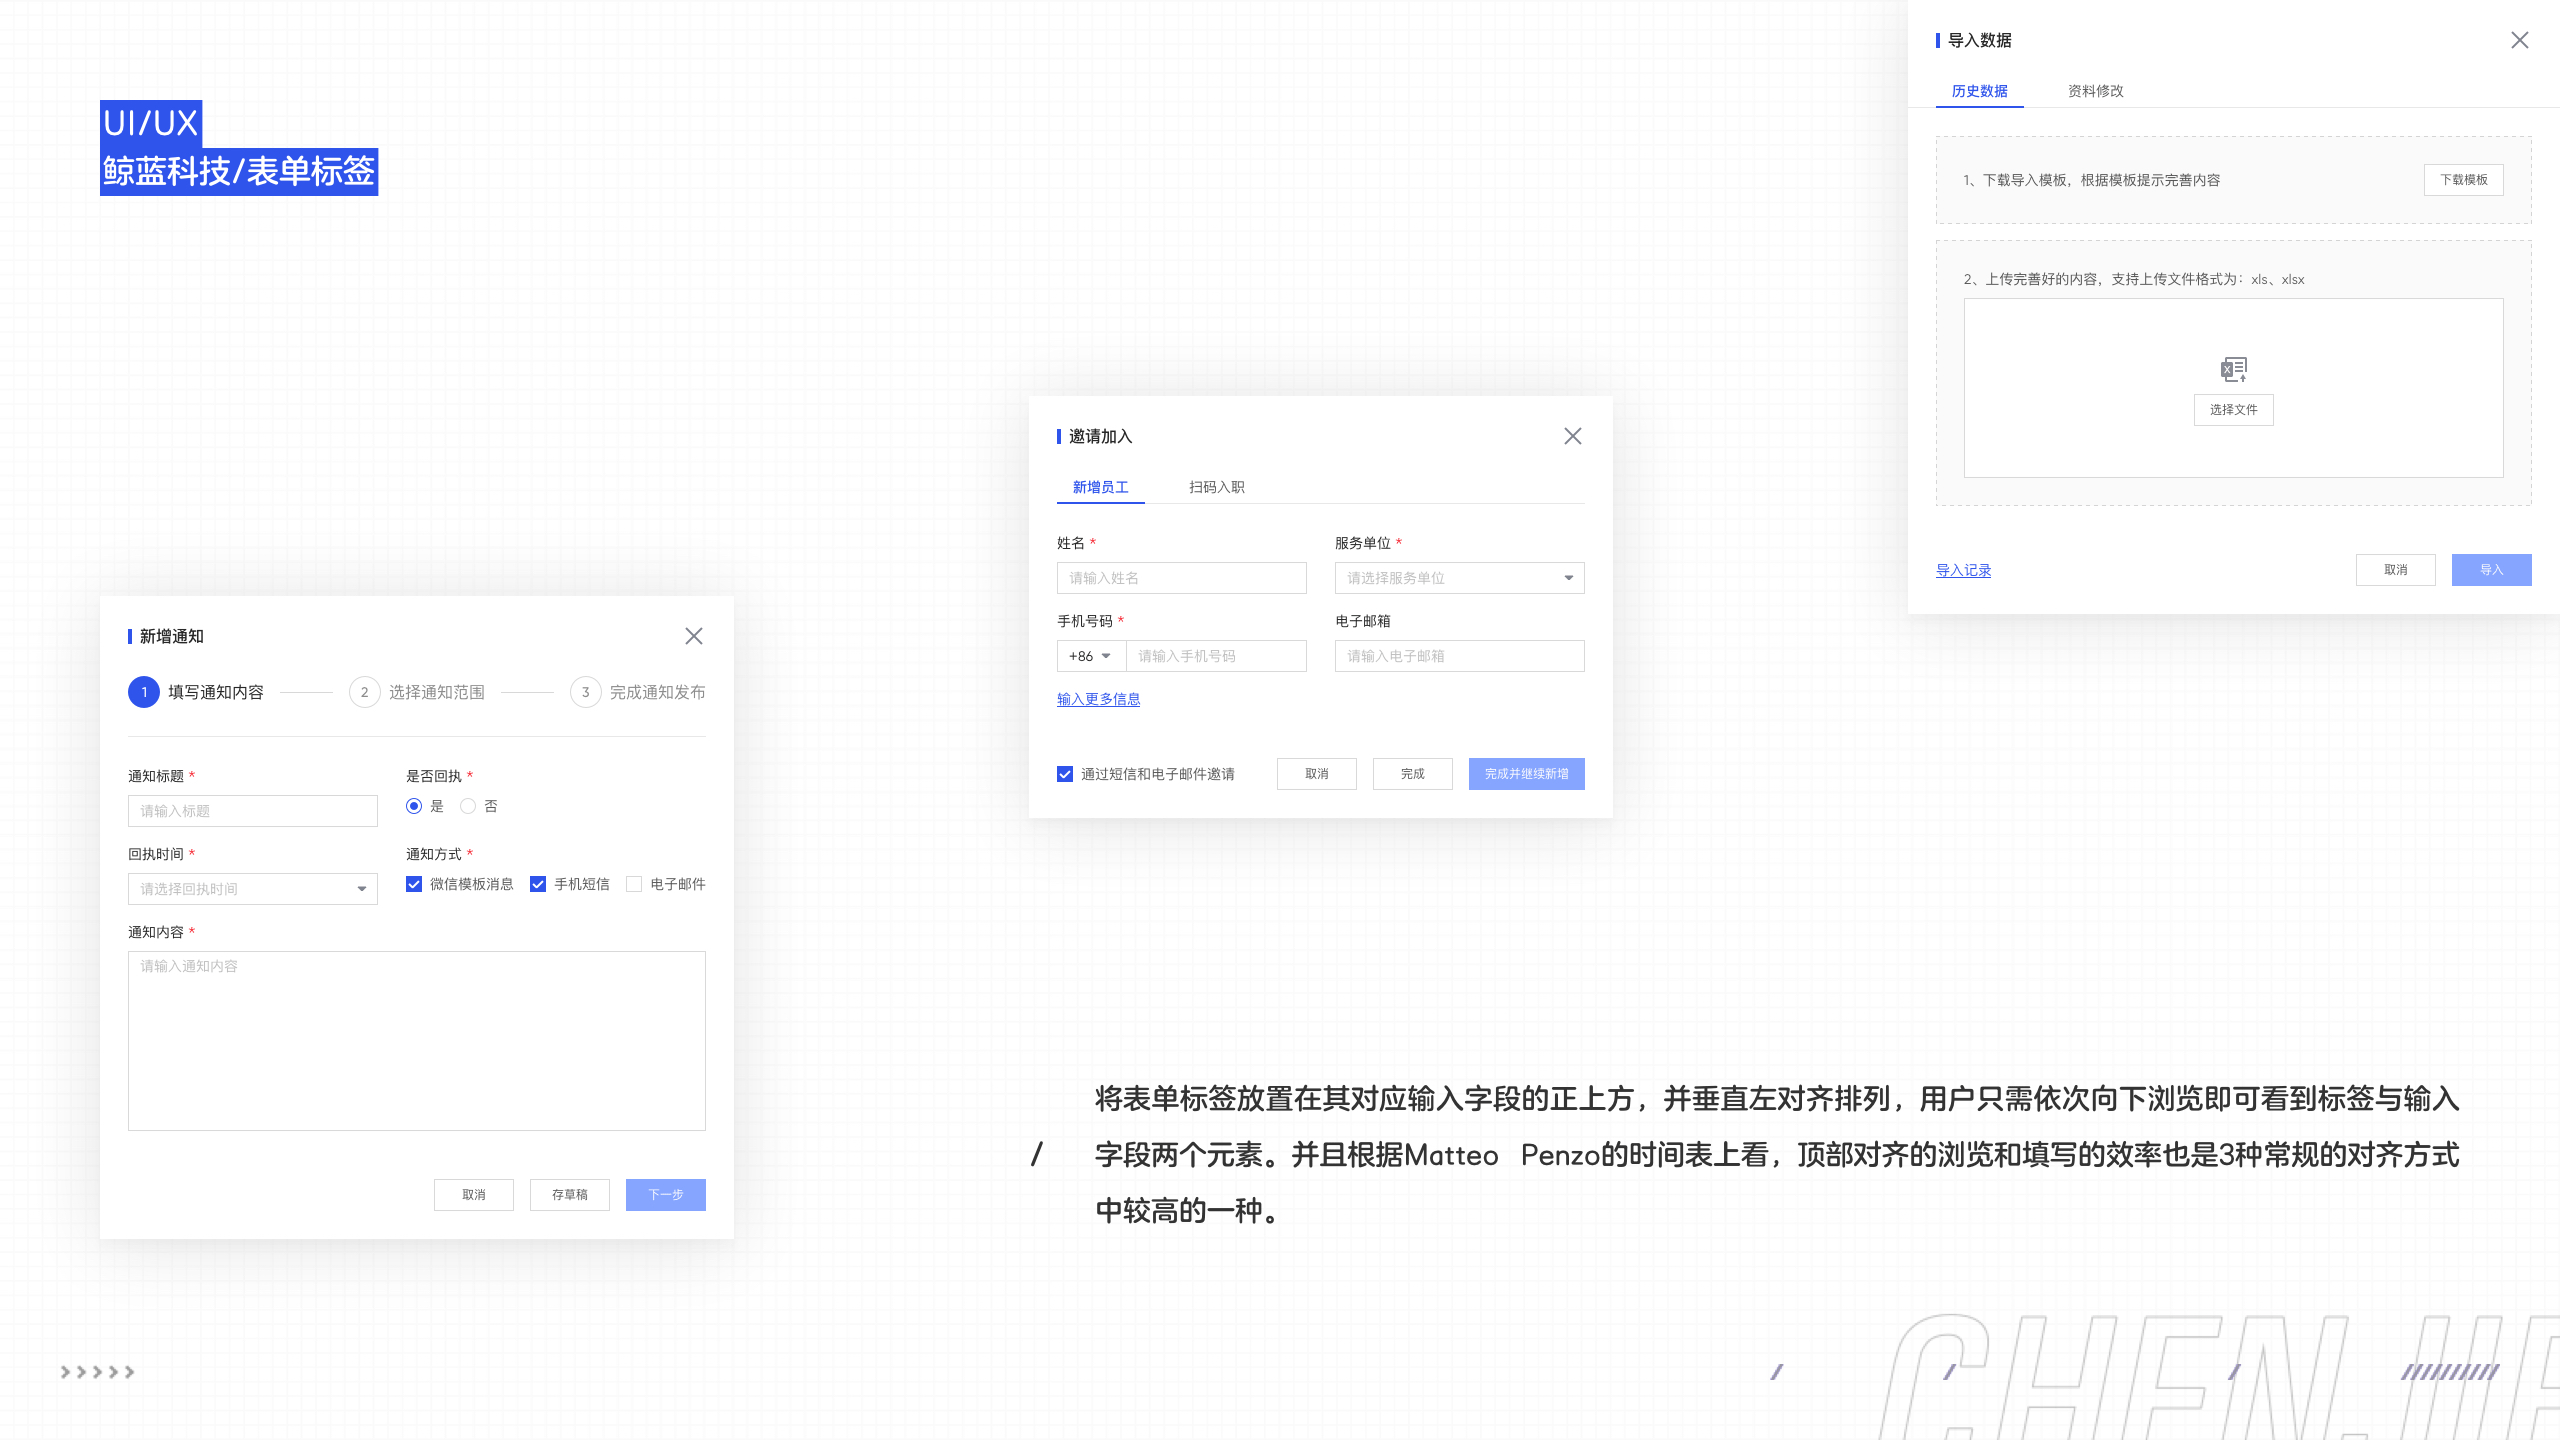
Task: Switch to the 资料修改 tab
Action: 2096,91
